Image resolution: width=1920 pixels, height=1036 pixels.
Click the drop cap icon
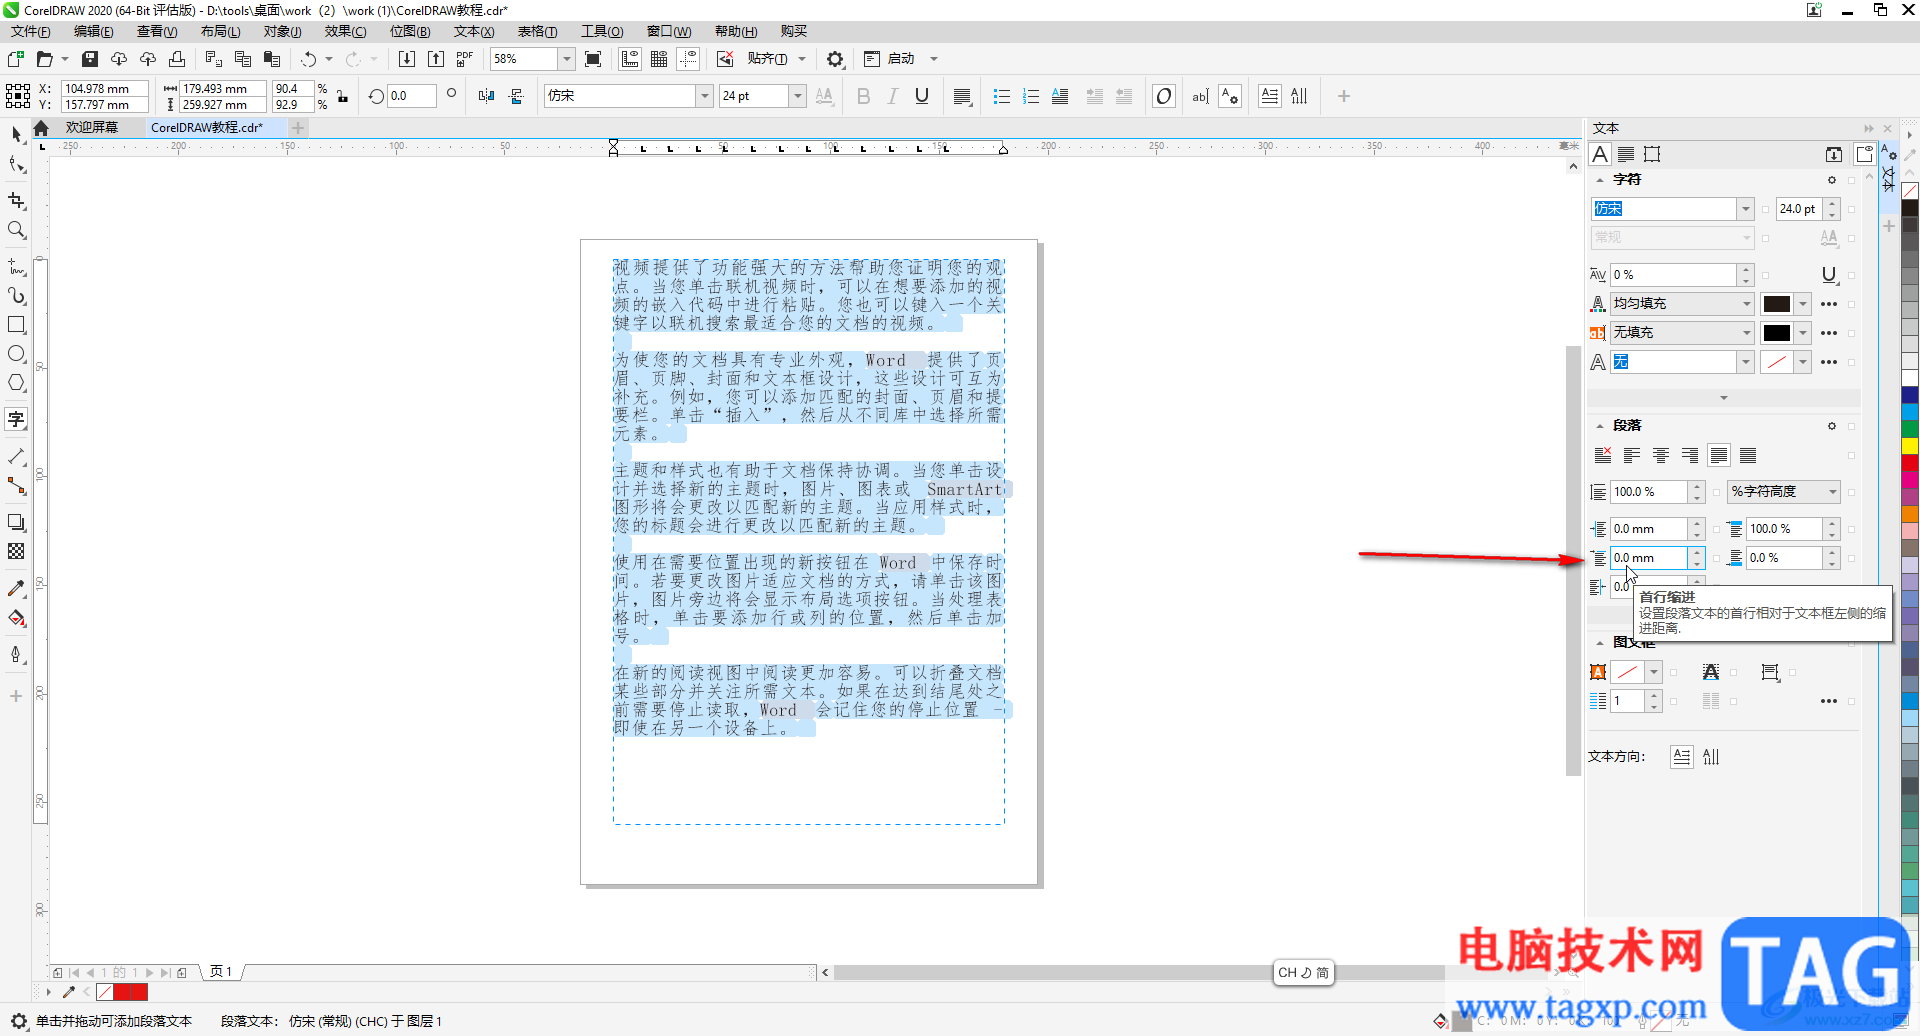point(1060,96)
